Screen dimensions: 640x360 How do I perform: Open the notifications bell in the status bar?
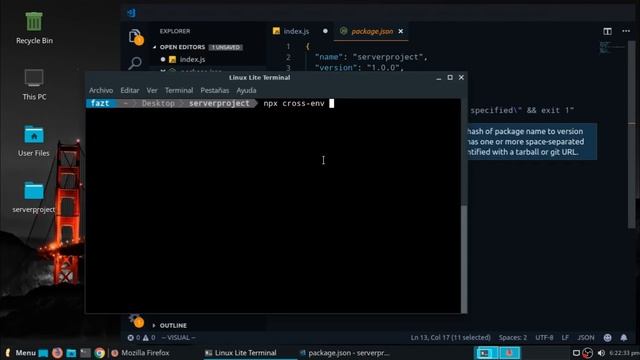pos(624,338)
